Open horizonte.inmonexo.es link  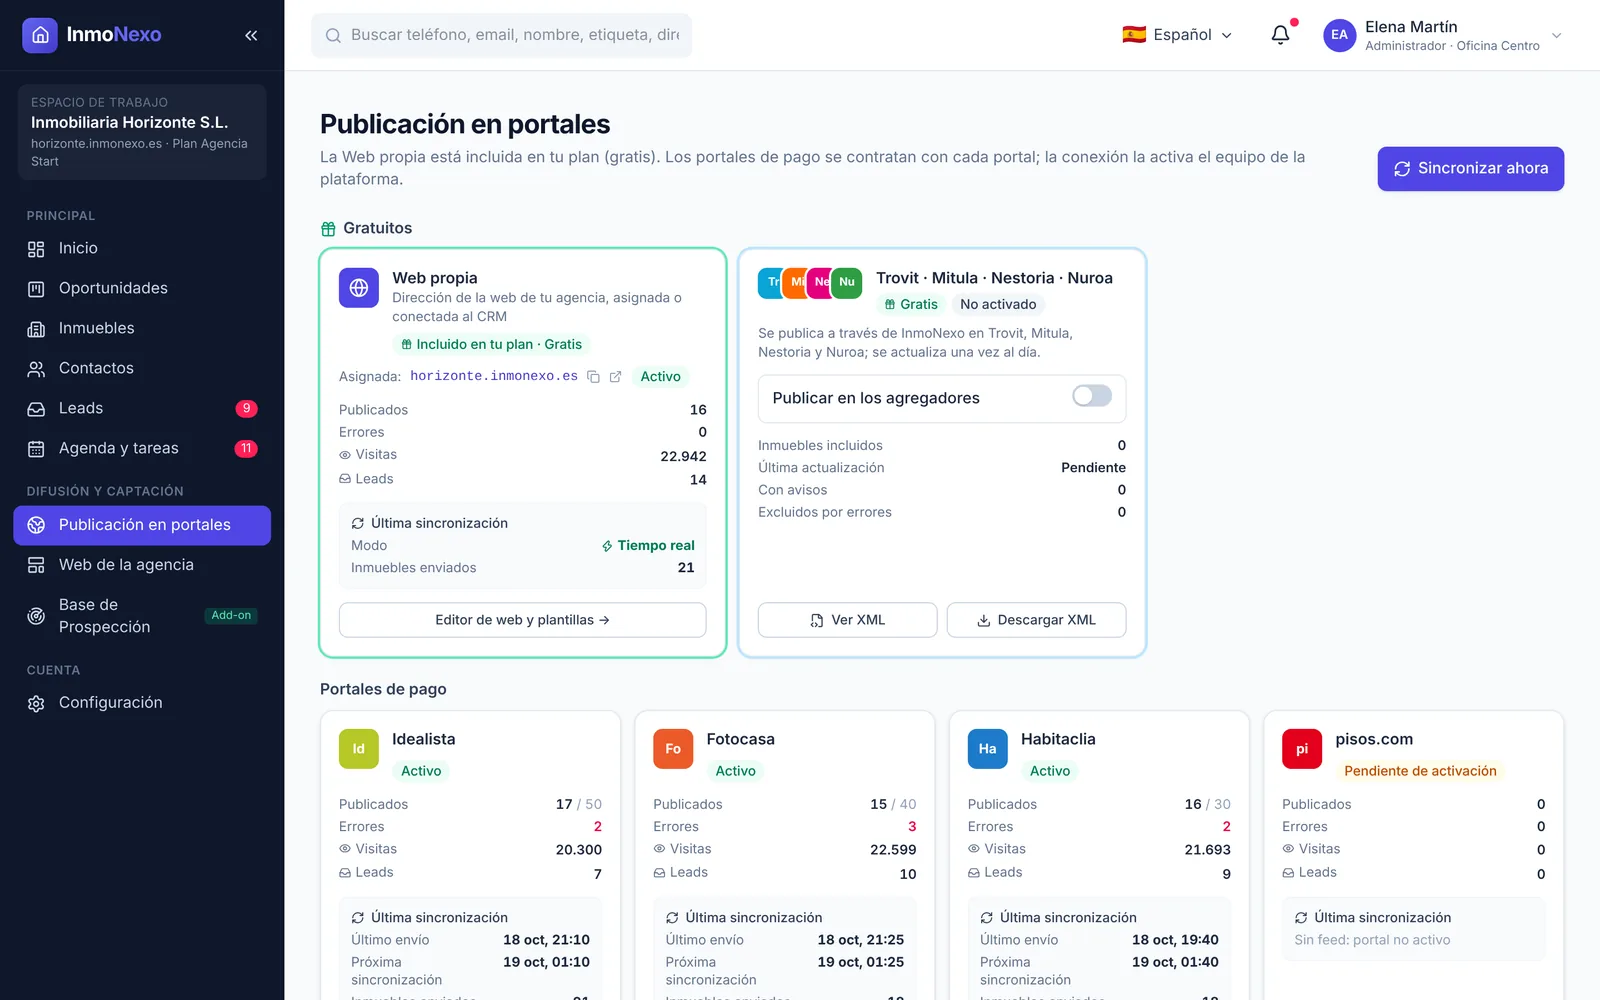click(x=494, y=376)
